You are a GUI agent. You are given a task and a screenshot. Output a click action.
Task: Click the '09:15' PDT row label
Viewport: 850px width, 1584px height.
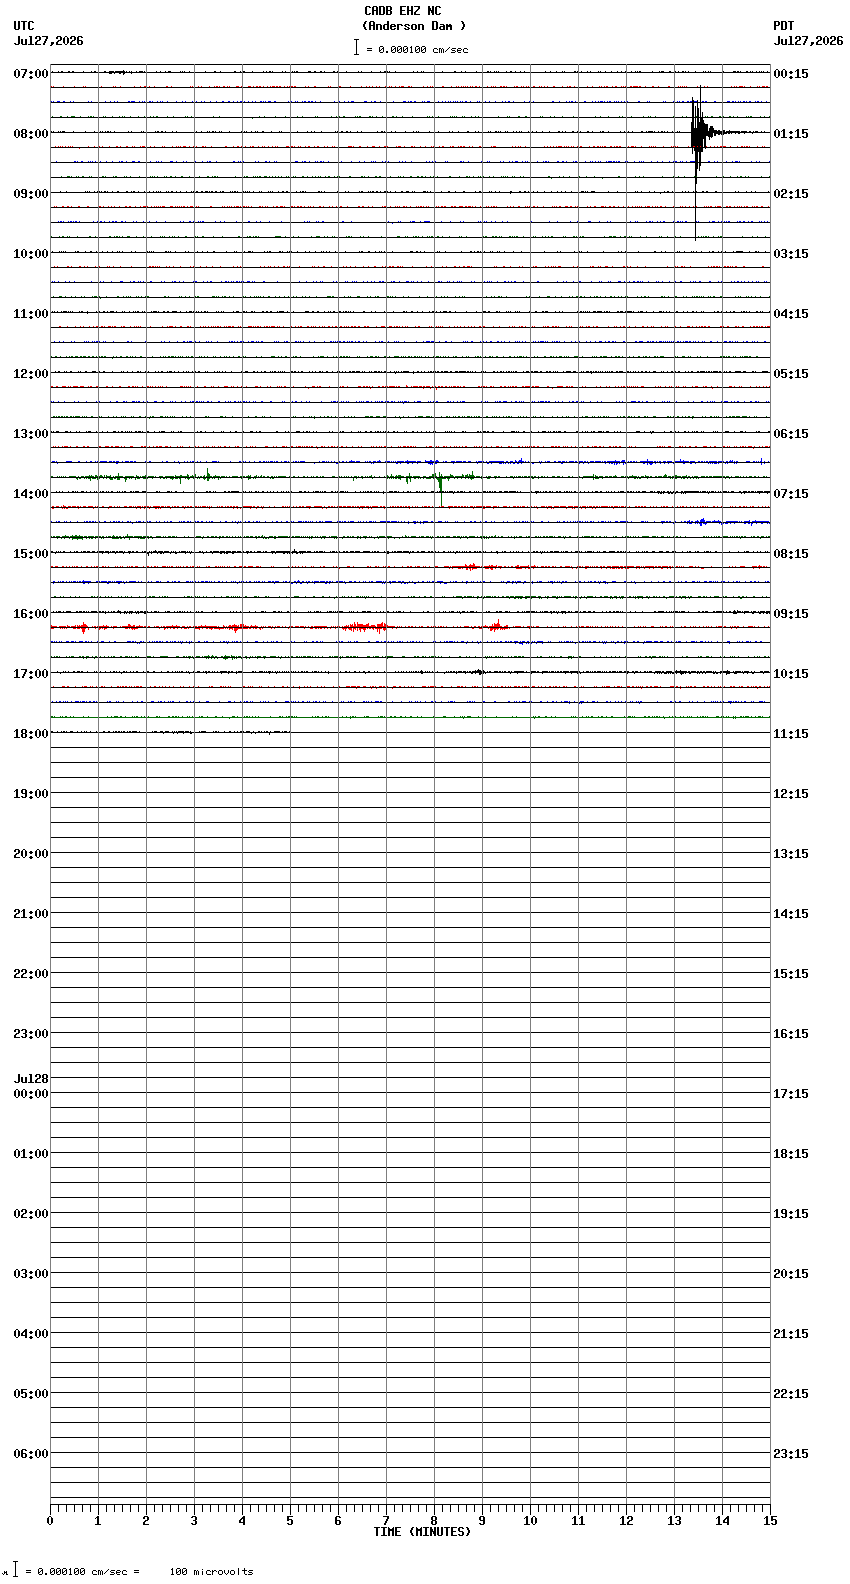791,614
